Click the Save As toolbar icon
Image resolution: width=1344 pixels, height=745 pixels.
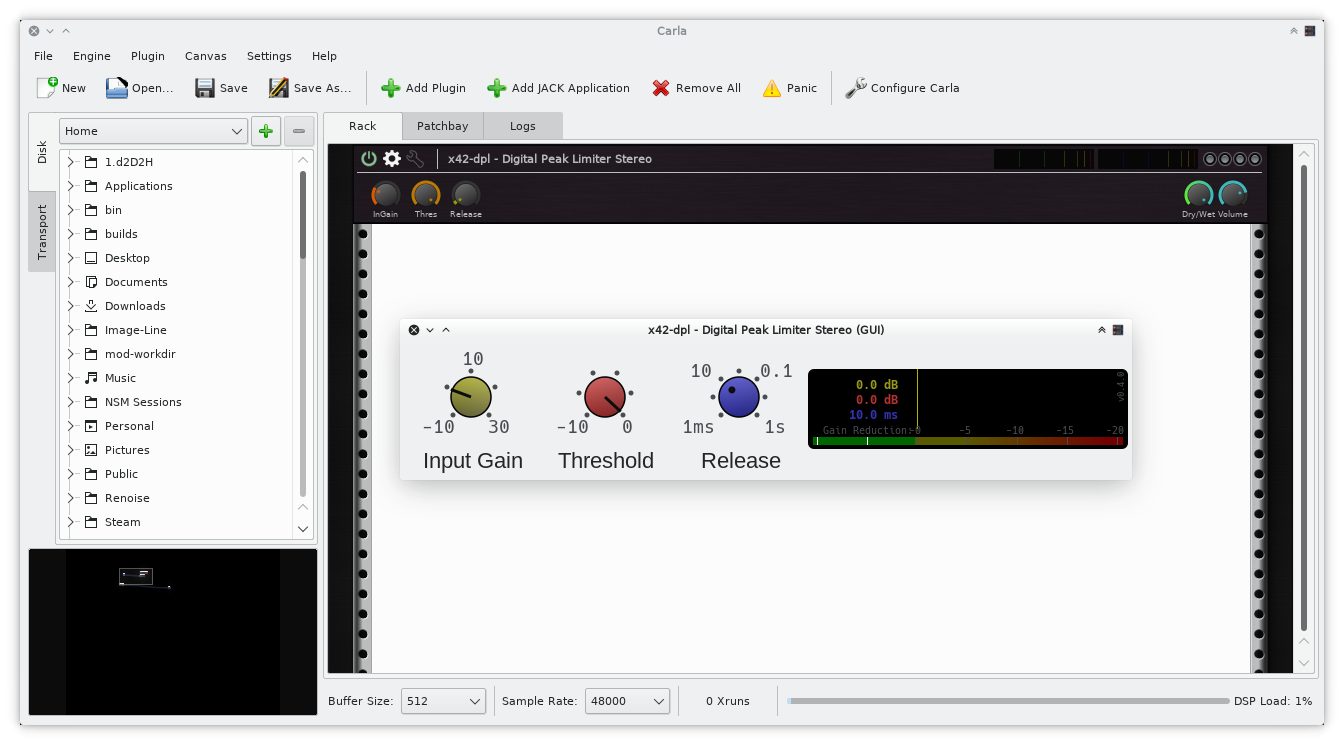279,88
